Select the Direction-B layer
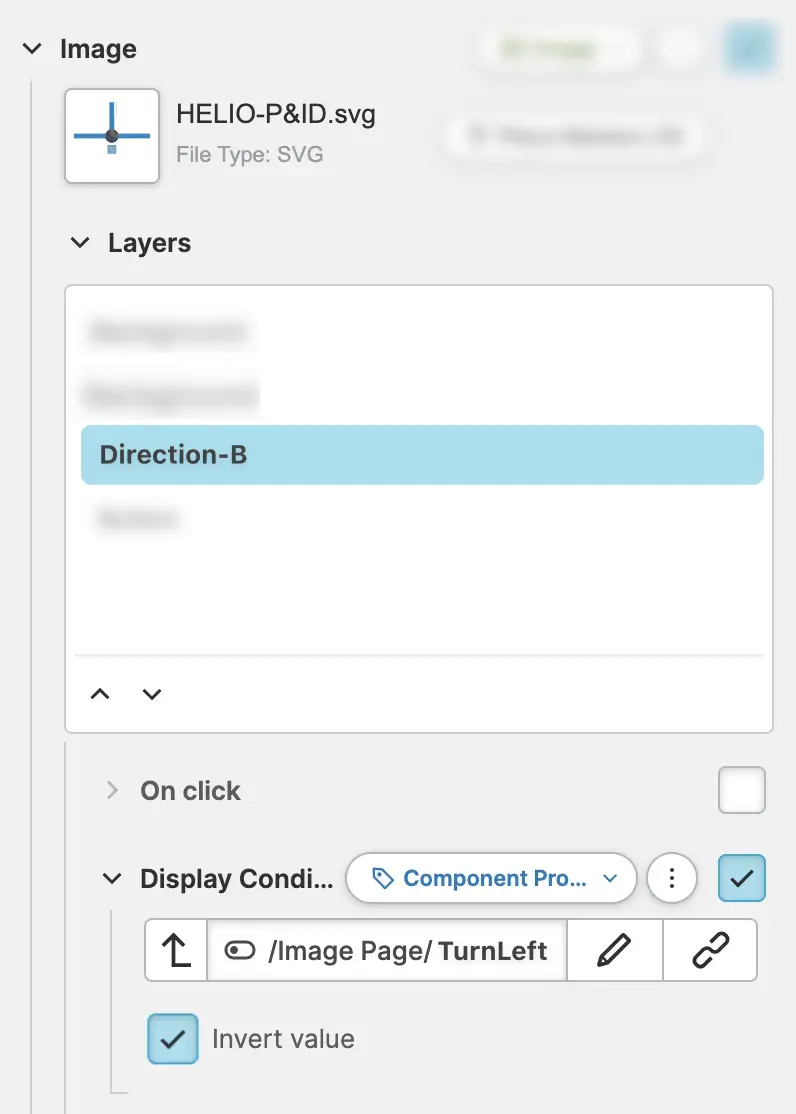The width and height of the screenshot is (796, 1114). click(x=422, y=455)
